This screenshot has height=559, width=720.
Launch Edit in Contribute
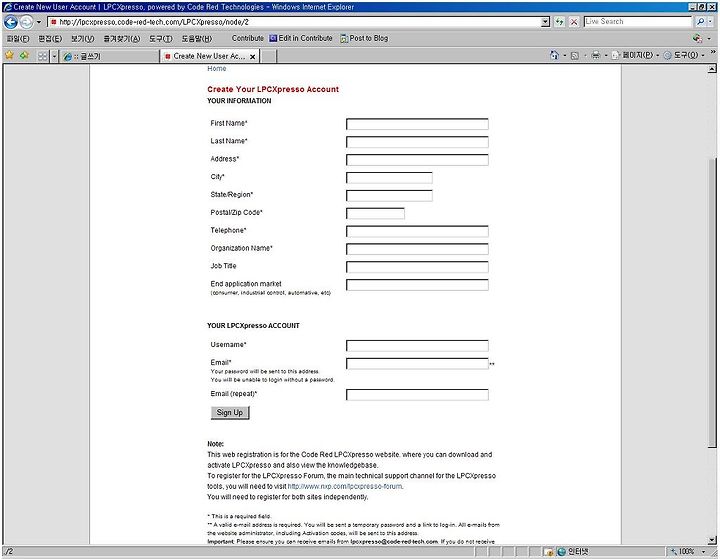(x=301, y=38)
